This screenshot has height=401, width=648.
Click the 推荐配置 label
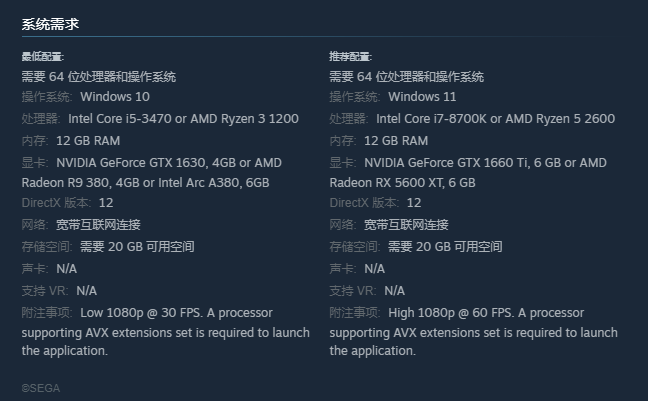click(x=350, y=57)
